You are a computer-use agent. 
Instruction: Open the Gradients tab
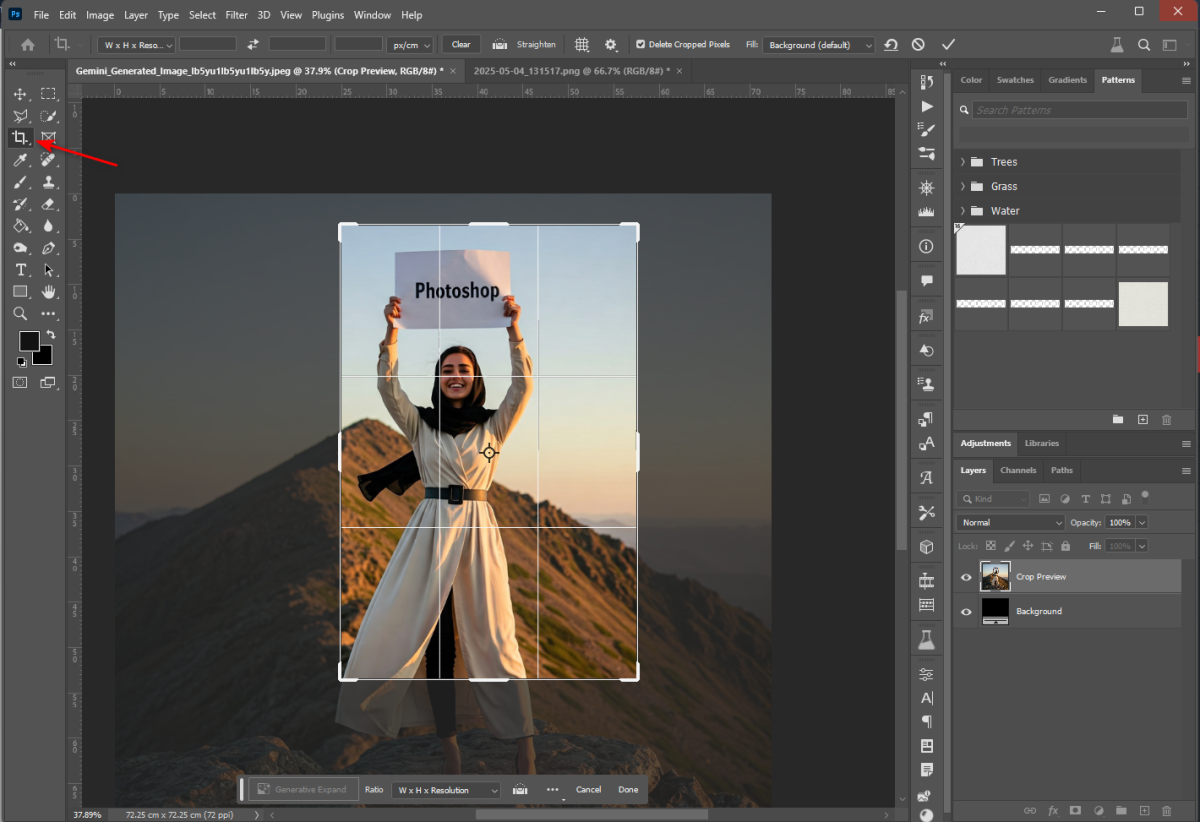pyautogui.click(x=1067, y=80)
